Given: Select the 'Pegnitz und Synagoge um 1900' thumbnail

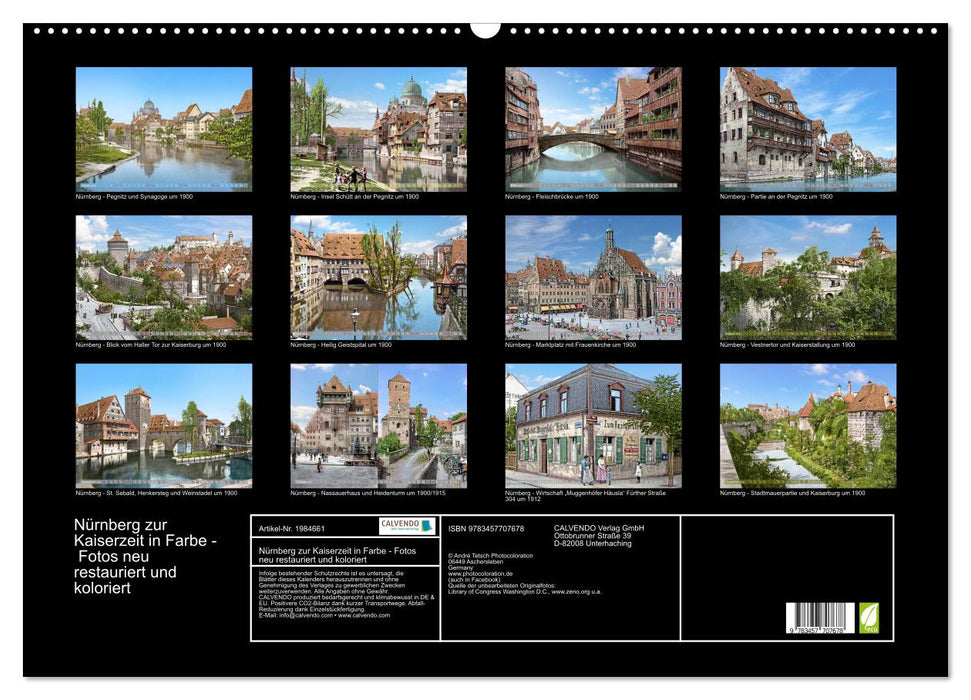Looking at the screenshot, I should [160, 130].
